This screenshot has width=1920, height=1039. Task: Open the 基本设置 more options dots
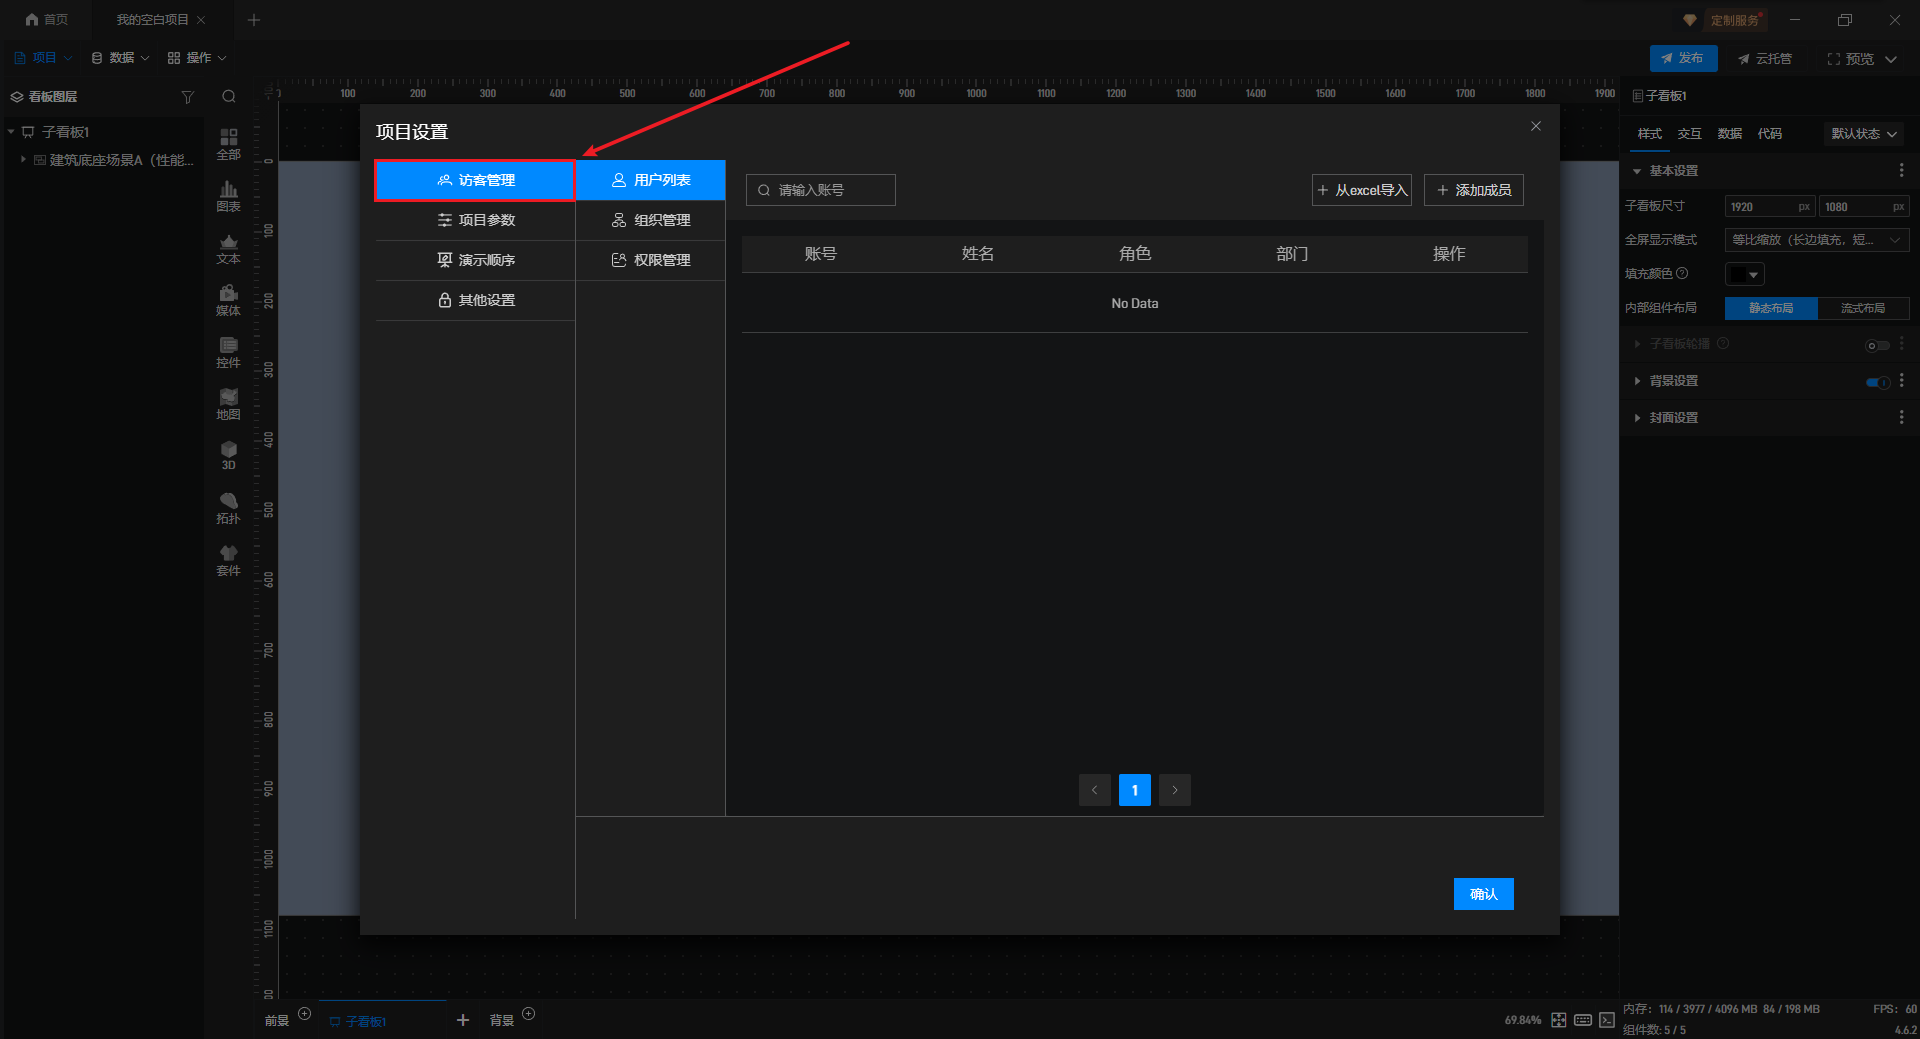(1901, 171)
